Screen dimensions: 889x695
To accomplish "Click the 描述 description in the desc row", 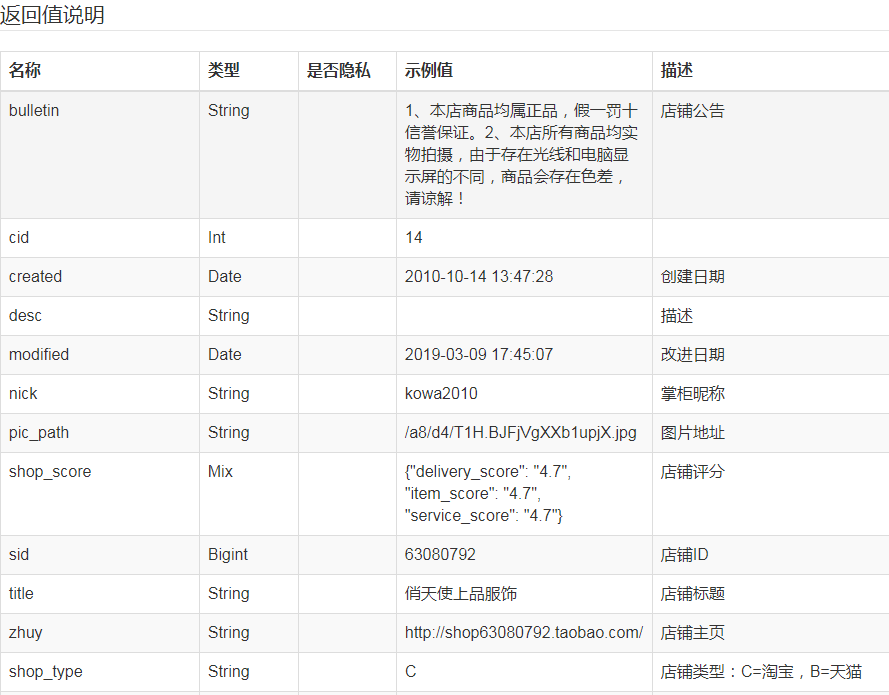I will click(677, 316).
